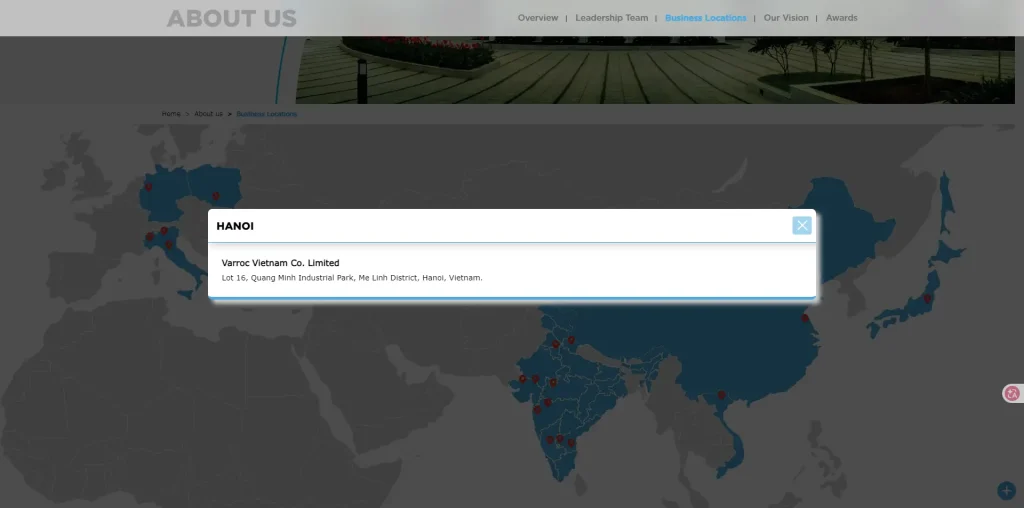The width and height of the screenshot is (1024, 508).
Task: Click the map pin on China's east coast
Action: click(x=805, y=318)
